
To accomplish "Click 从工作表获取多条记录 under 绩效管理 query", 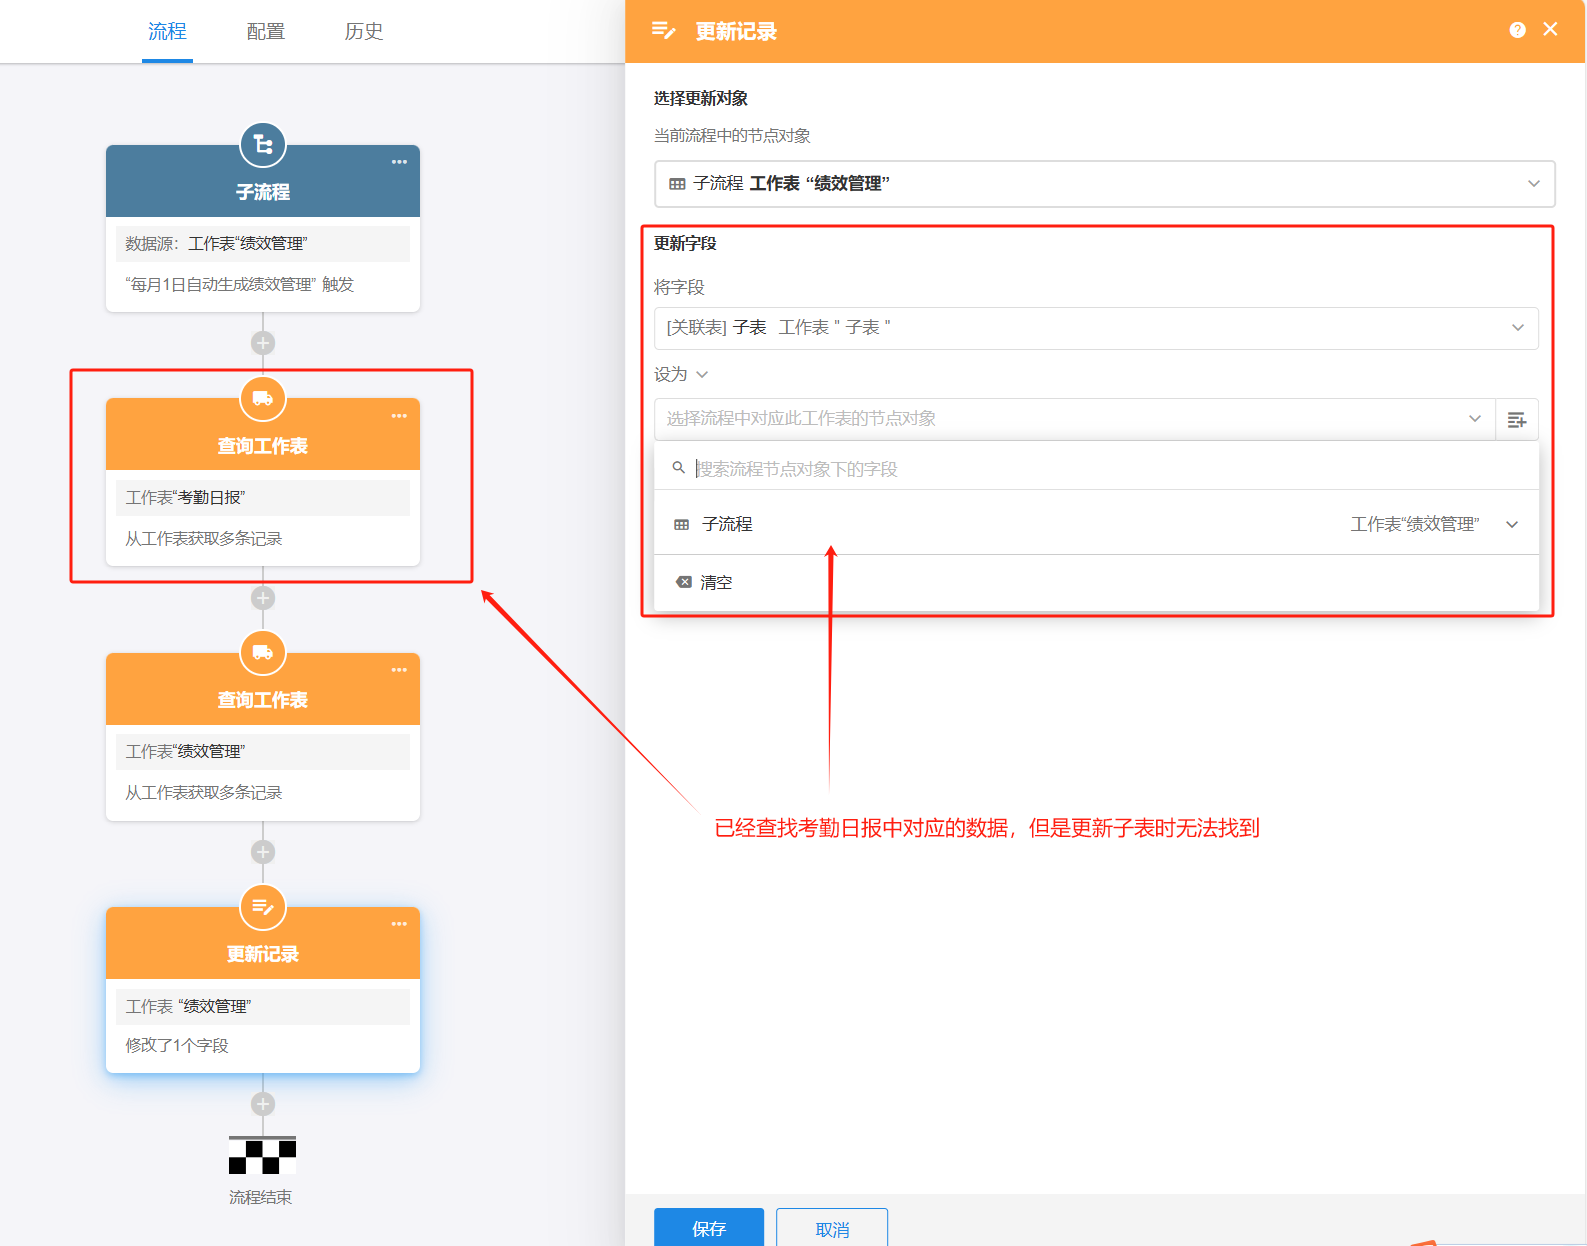I will (204, 793).
